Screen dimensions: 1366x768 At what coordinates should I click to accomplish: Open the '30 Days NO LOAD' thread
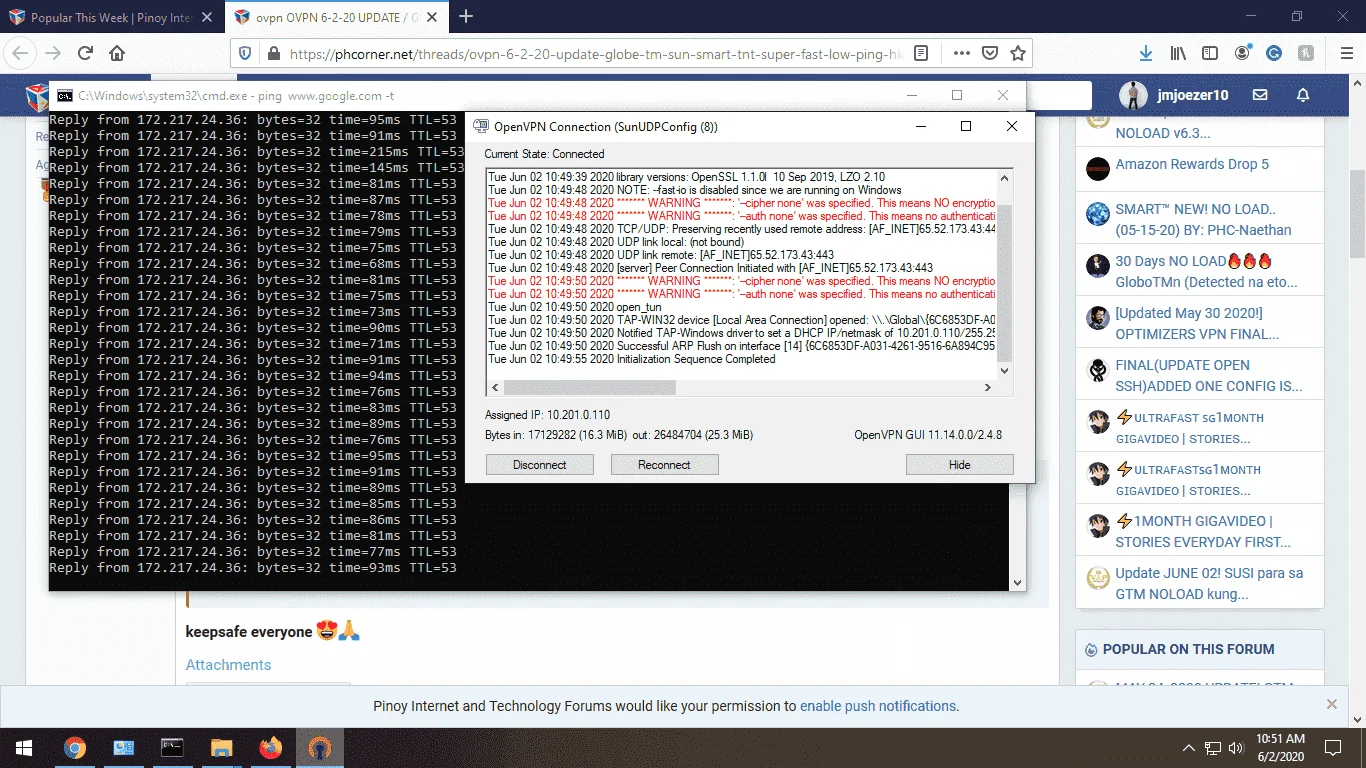(1206, 272)
